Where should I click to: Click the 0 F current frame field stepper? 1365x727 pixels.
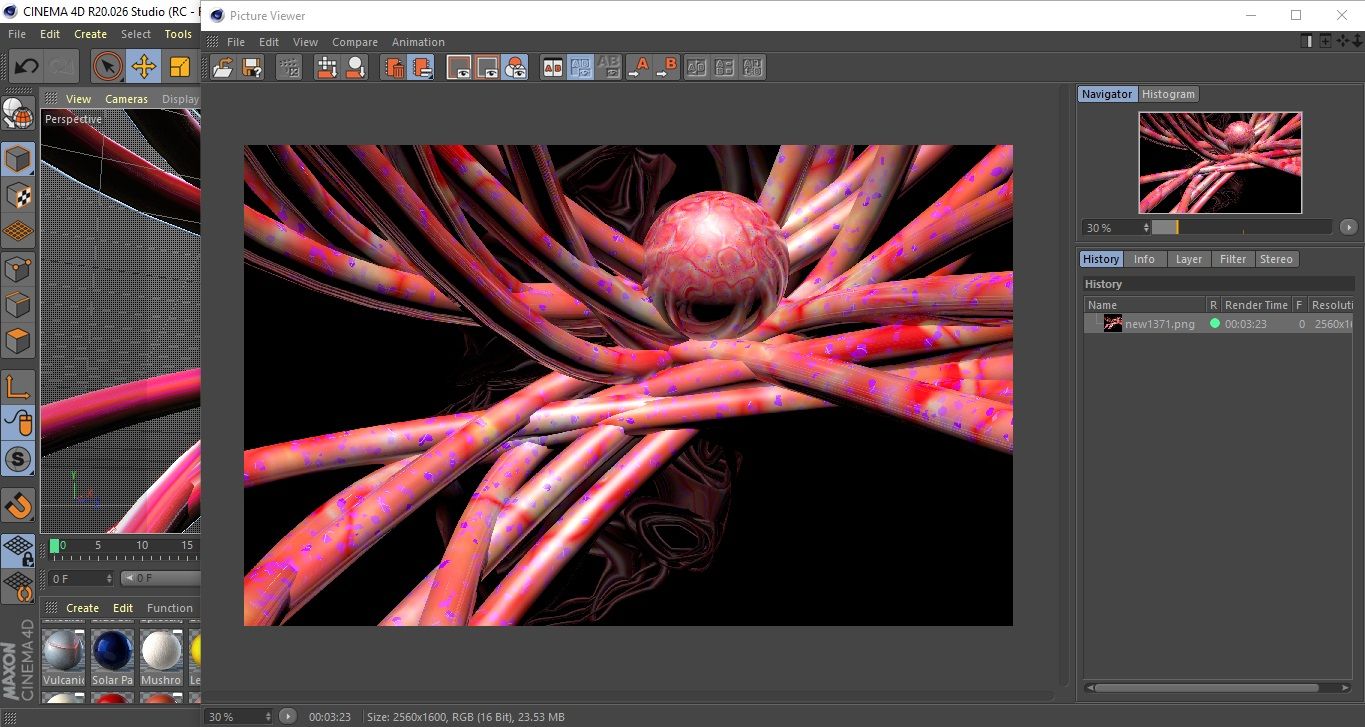click(x=109, y=578)
